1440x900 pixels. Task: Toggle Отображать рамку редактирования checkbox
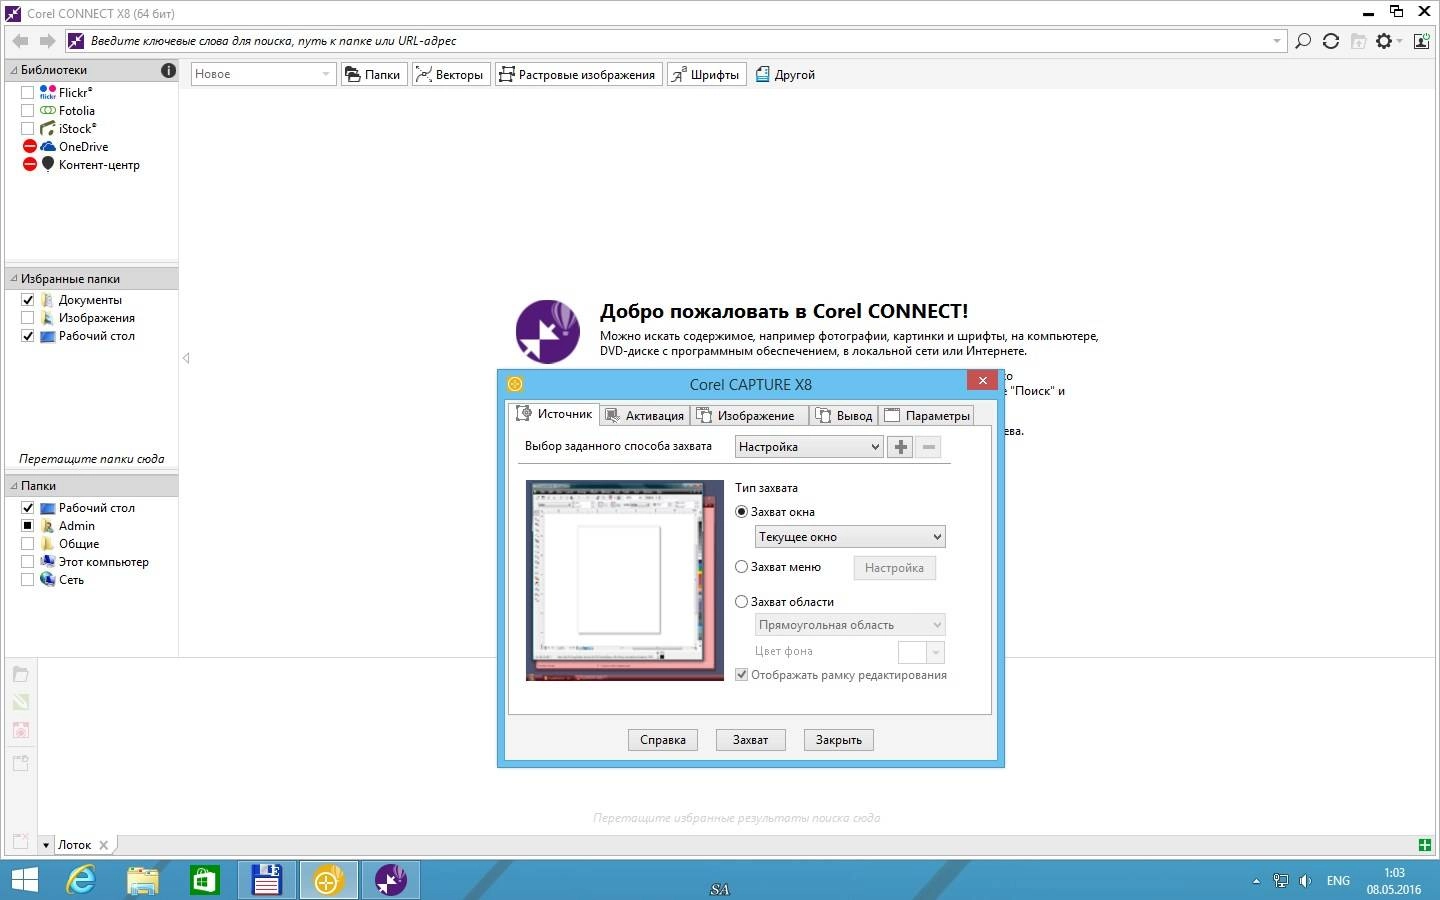click(741, 675)
